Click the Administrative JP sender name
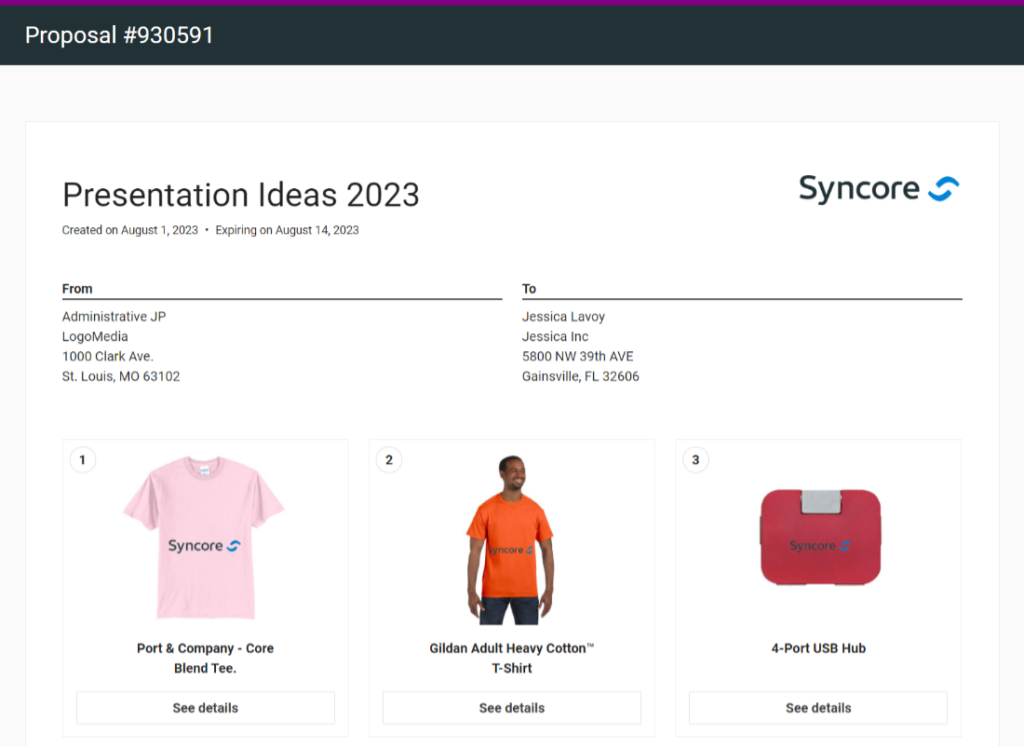Image resolution: width=1024 pixels, height=748 pixels. tap(114, 317)
